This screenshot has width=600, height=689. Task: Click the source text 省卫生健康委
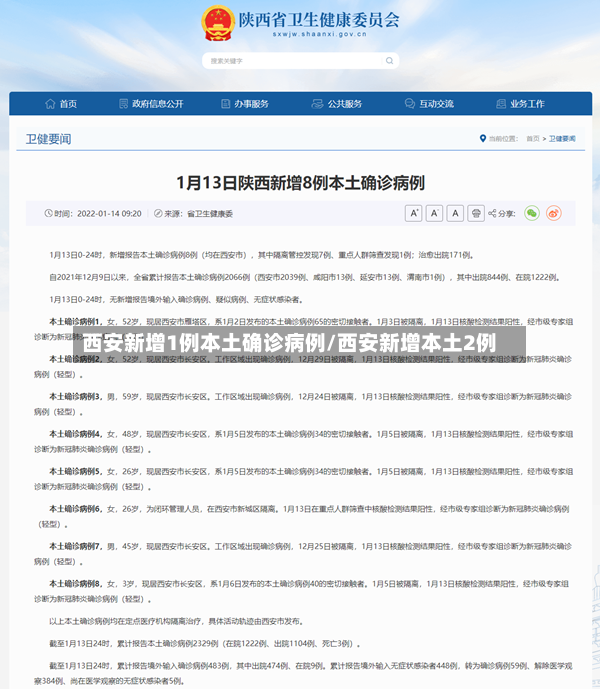pos(210,214)
